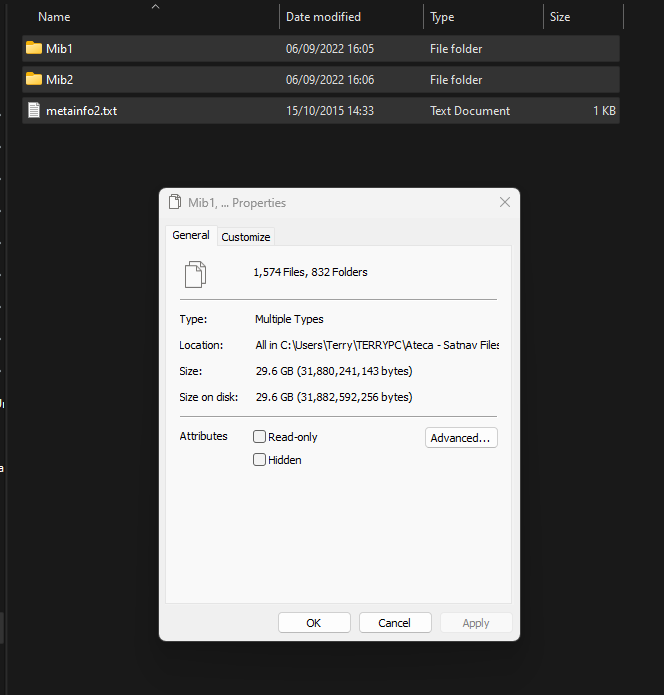The width and height of the screenshot is (664, 695).
Task: Sort by the Name column header
Action: [54, 17]
